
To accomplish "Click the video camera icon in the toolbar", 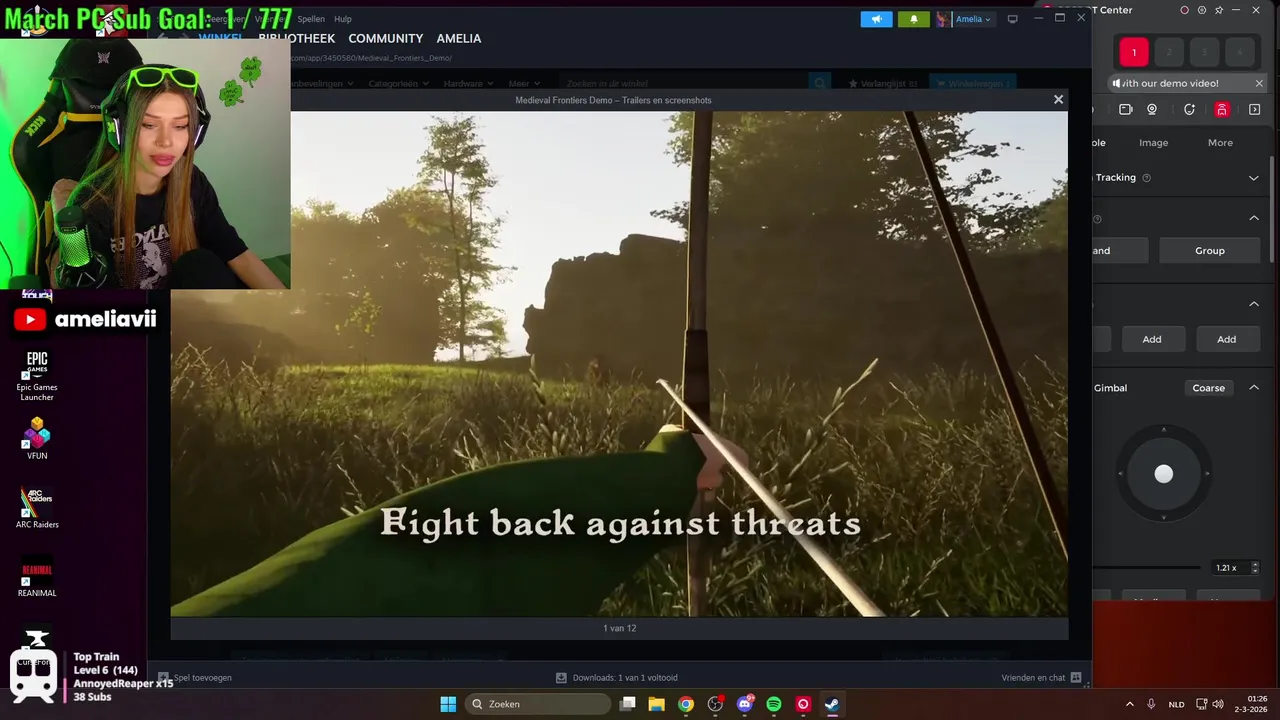I will (1125, 110).
